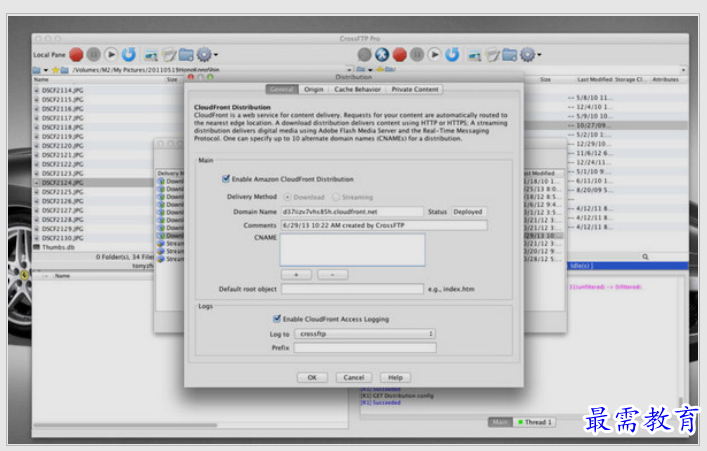Click the Comments field
The height and width of the screenshot is (451, 707).
pos(384,225)
